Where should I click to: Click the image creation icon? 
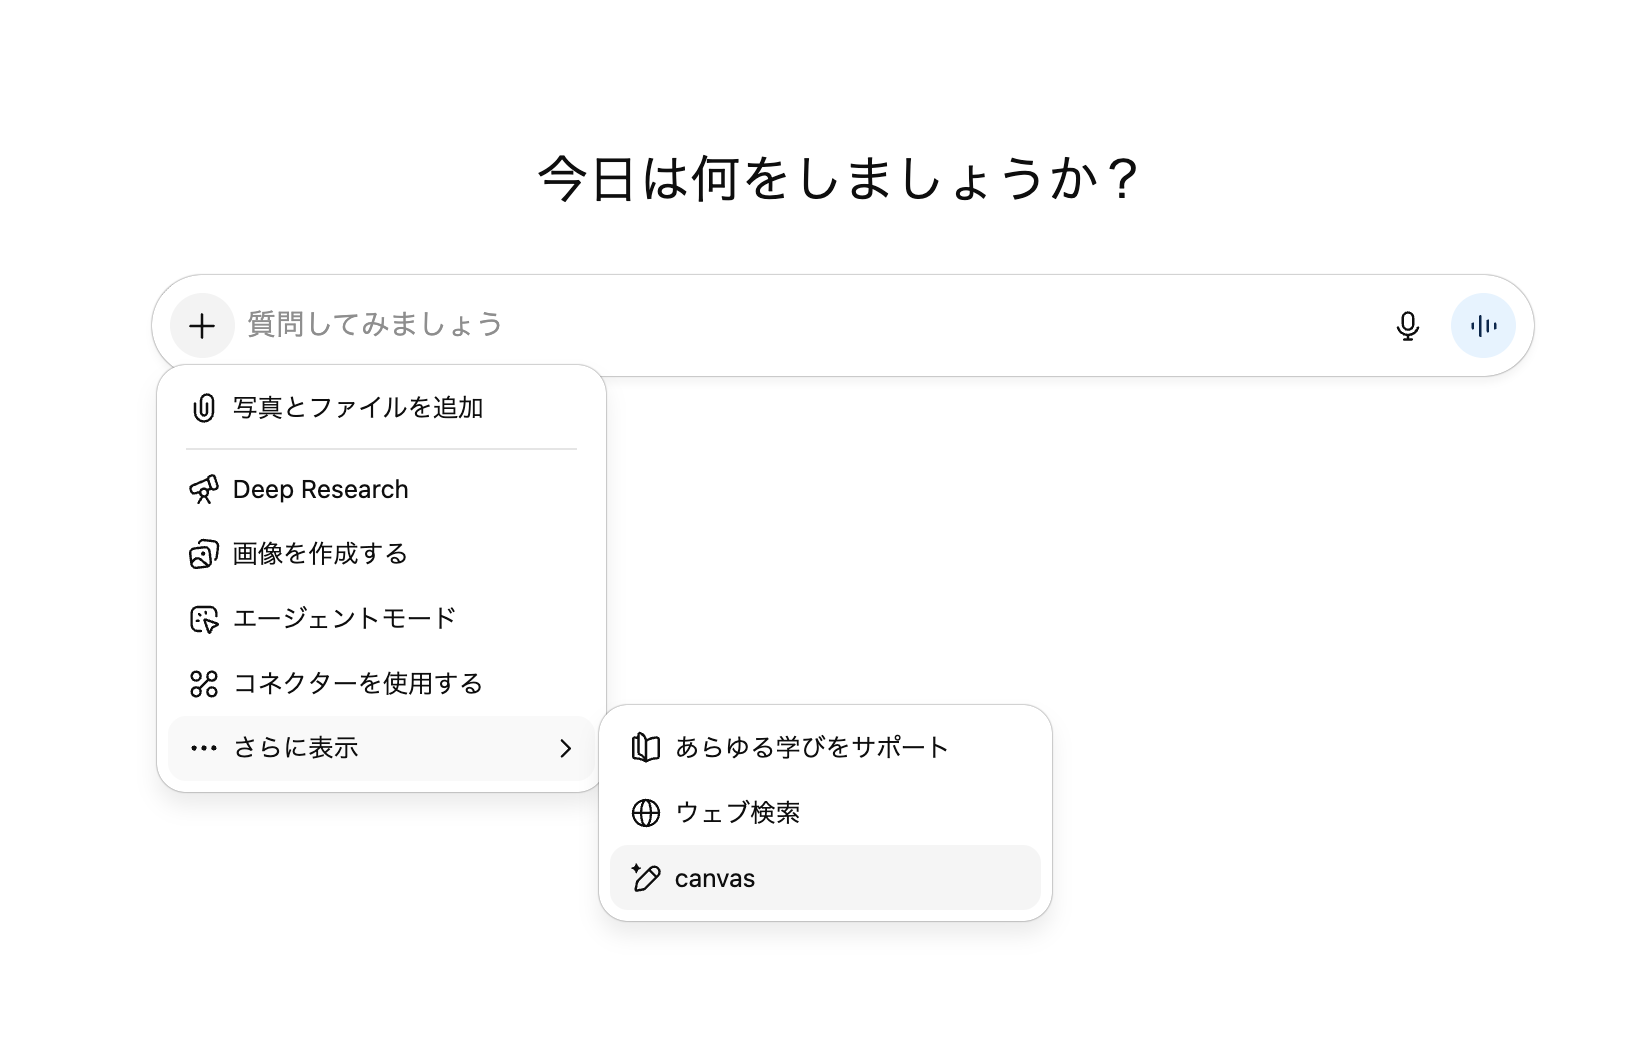(x=205, y=553)
